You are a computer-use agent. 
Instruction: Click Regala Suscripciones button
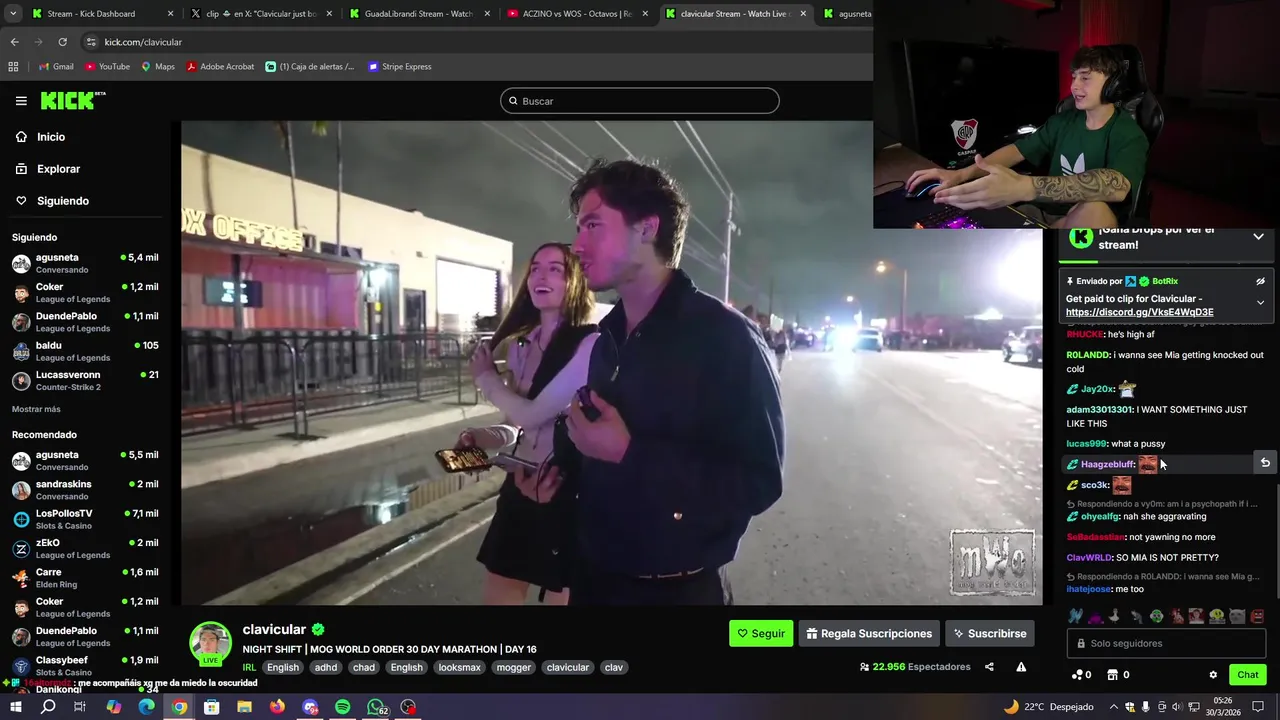point(869,633)
